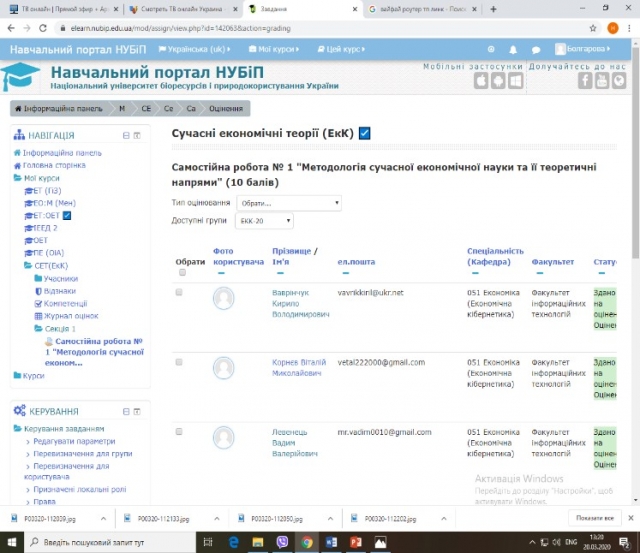Open the notifications bell icon

tap(512, 49)
